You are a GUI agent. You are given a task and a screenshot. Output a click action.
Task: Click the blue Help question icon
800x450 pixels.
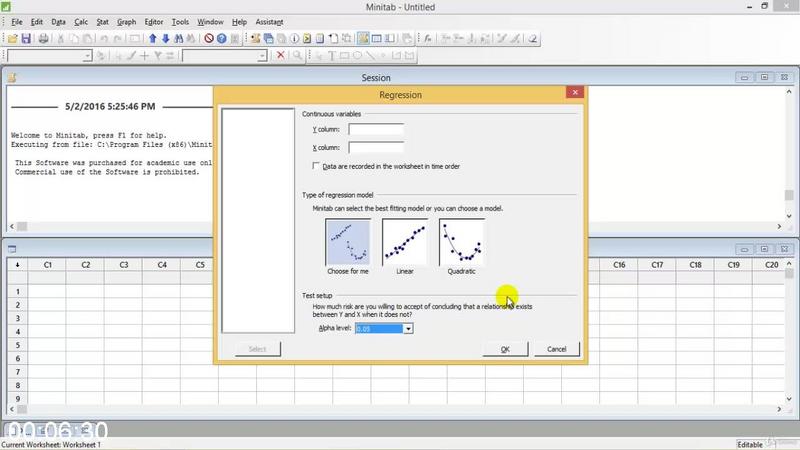[221, 39]
